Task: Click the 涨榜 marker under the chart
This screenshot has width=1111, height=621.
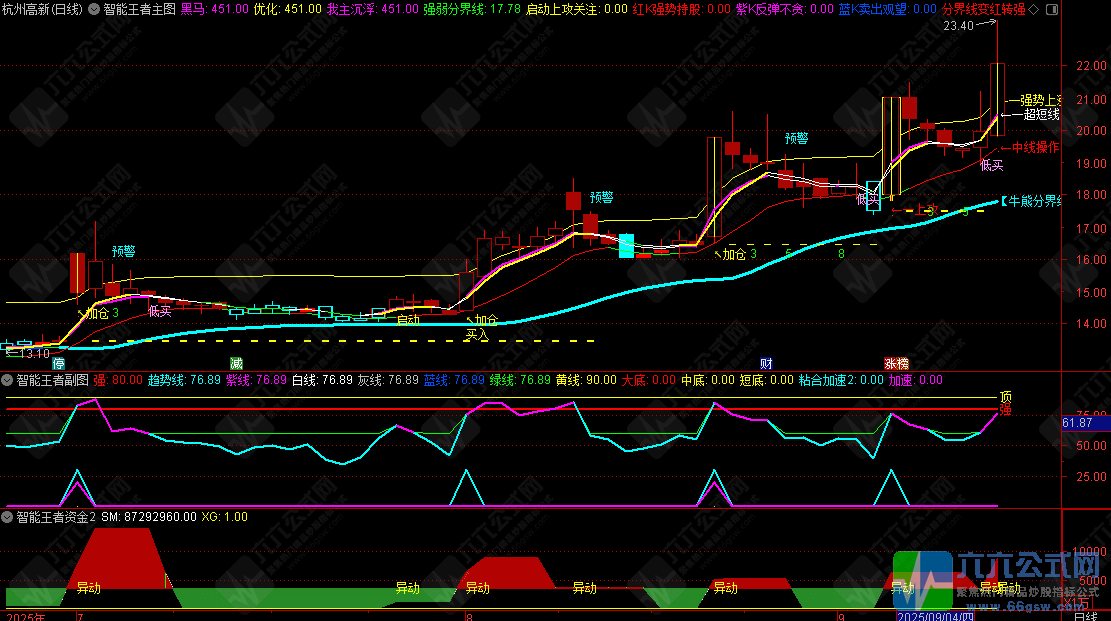Action: [x=896, y=364]
